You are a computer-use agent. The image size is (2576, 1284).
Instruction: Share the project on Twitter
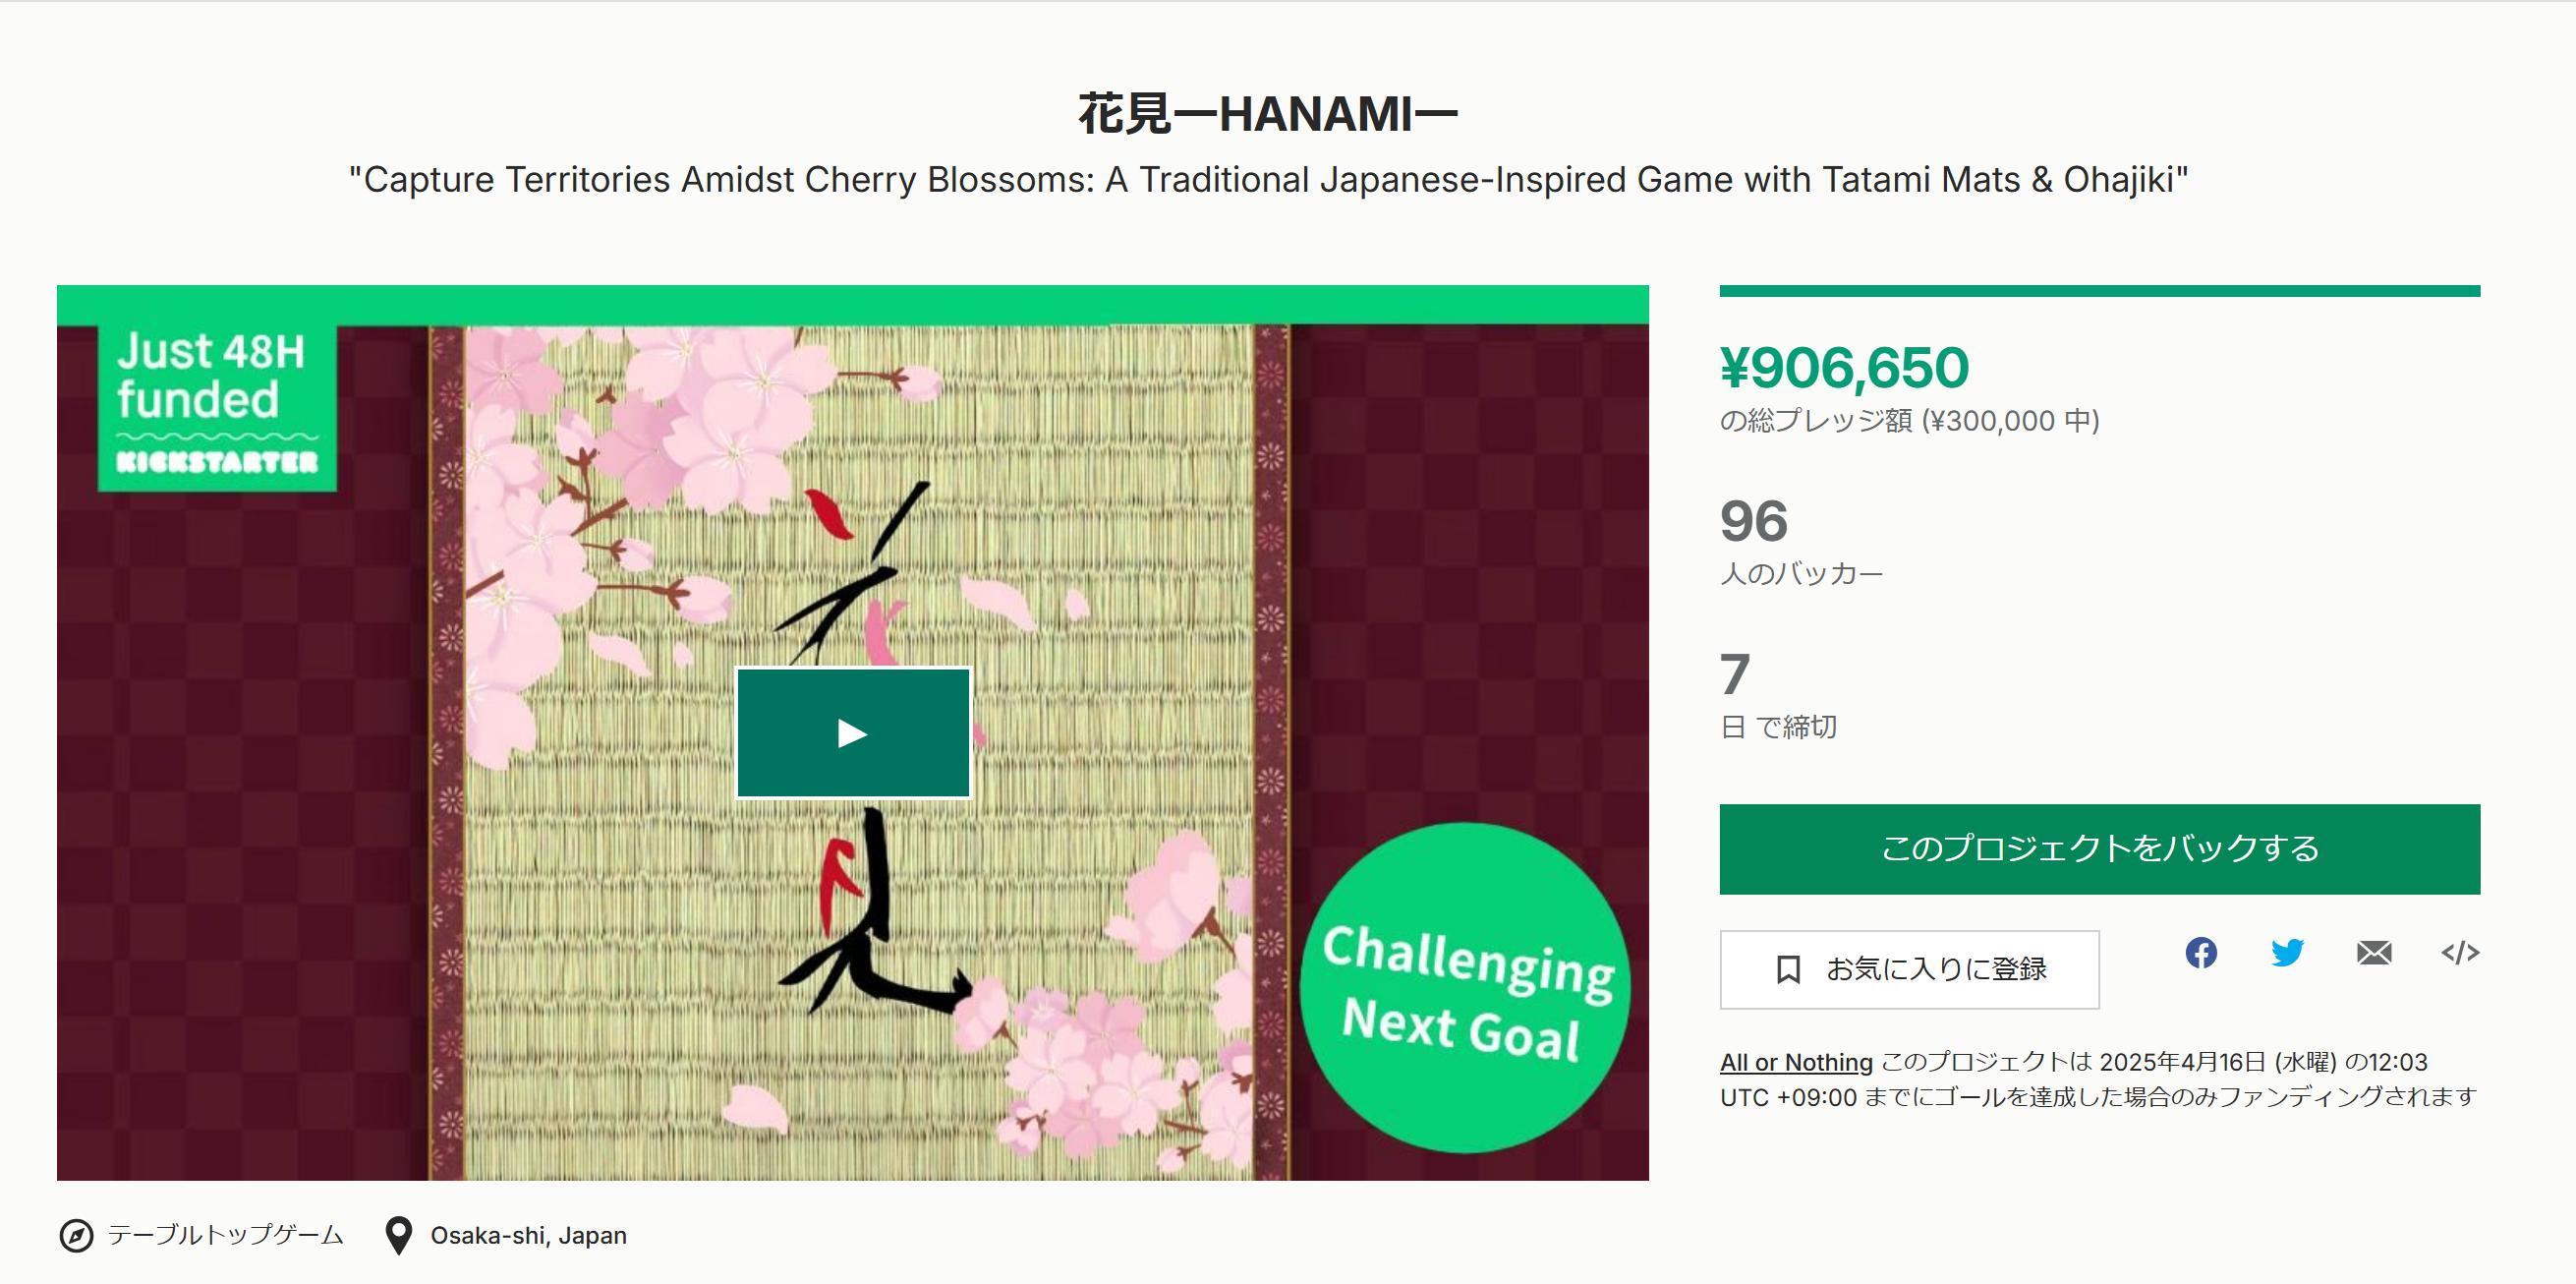(x=2287, y=953)
